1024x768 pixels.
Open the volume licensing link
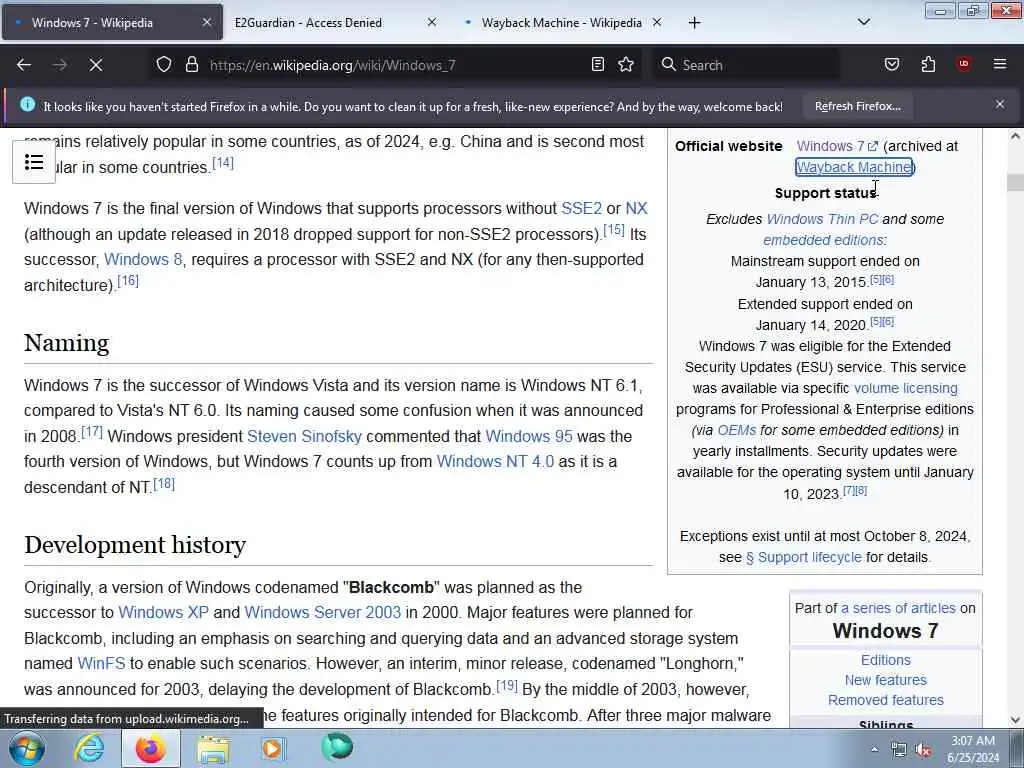[x=906, y=388]
